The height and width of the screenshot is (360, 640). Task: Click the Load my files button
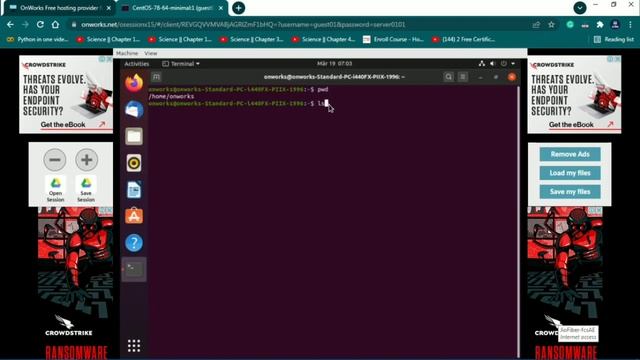(x=570, y=173)
